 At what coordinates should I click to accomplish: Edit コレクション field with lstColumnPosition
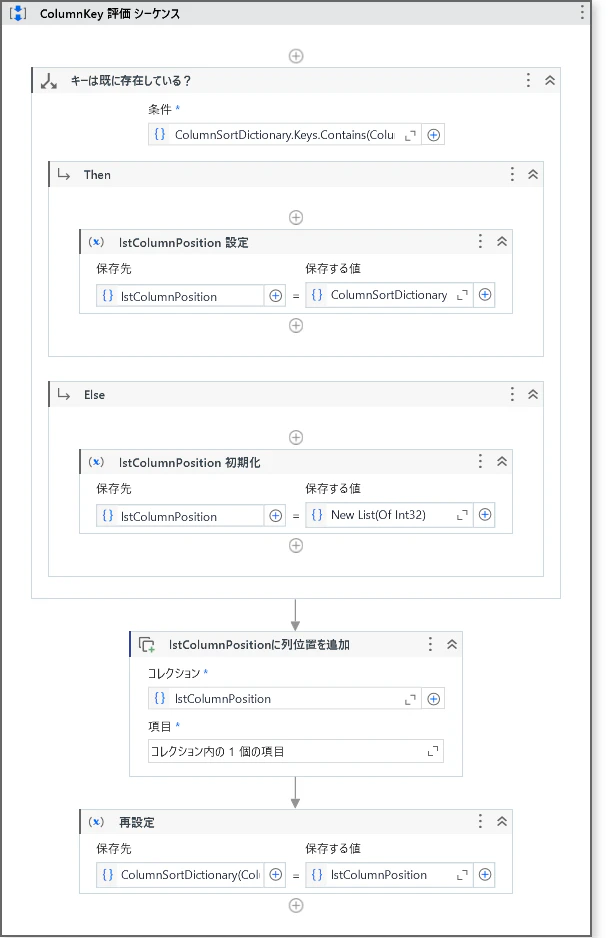285,699
